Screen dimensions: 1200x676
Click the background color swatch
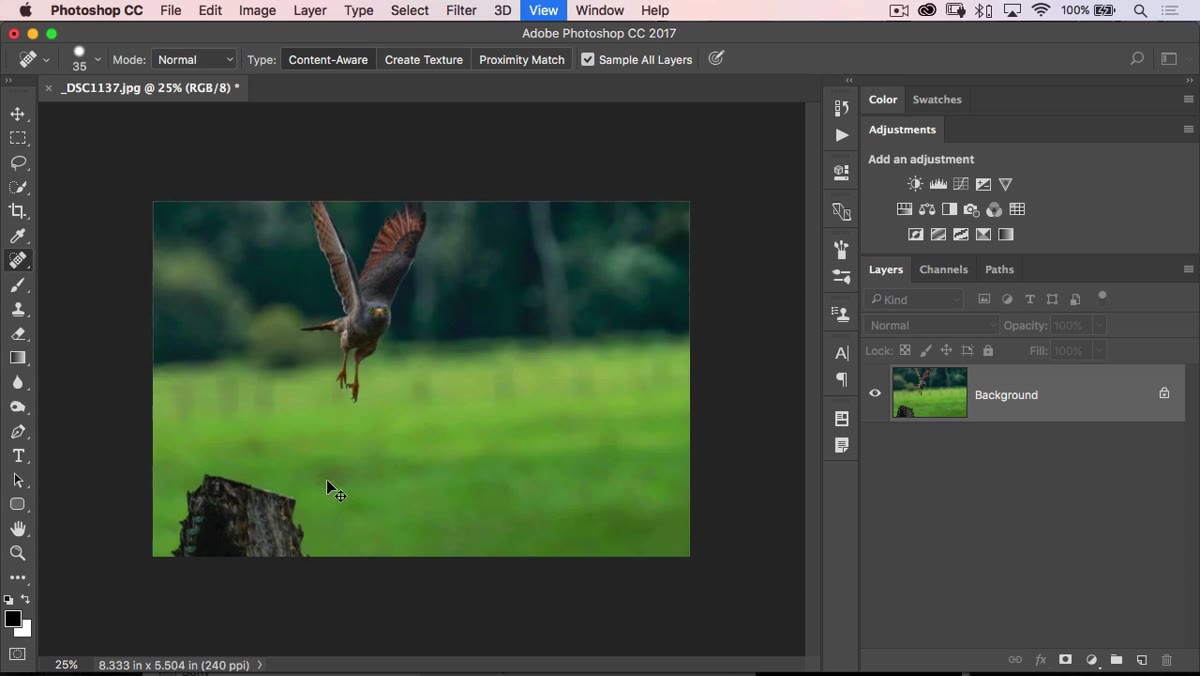coord(24,630)
